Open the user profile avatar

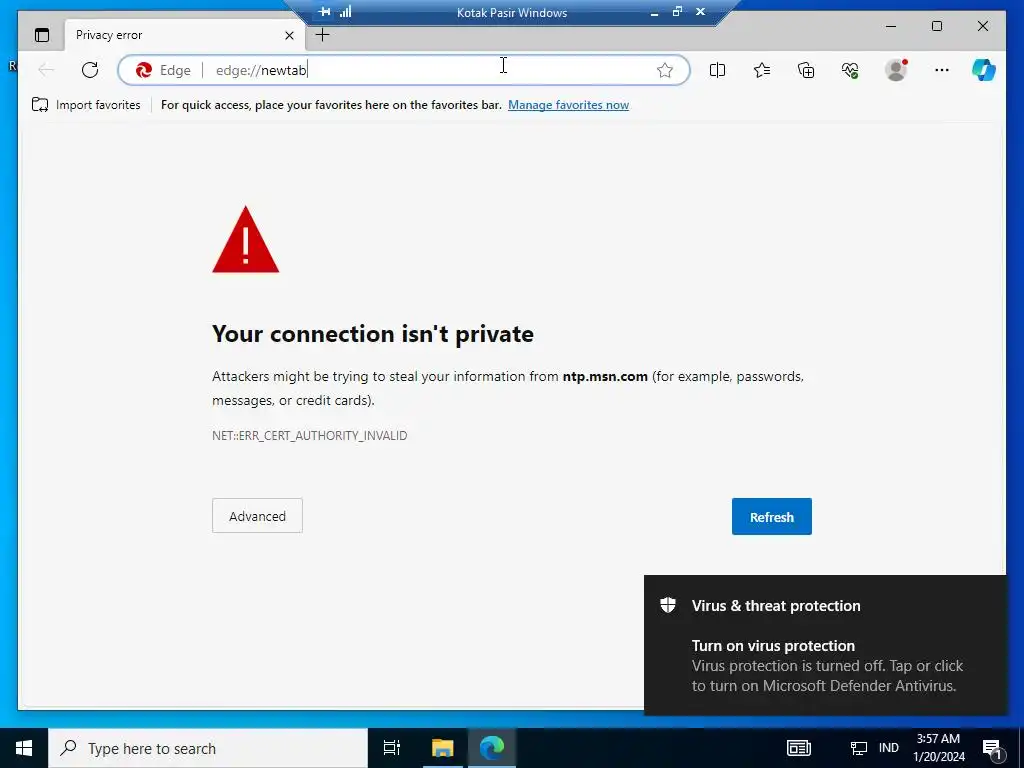coord(896,70)
